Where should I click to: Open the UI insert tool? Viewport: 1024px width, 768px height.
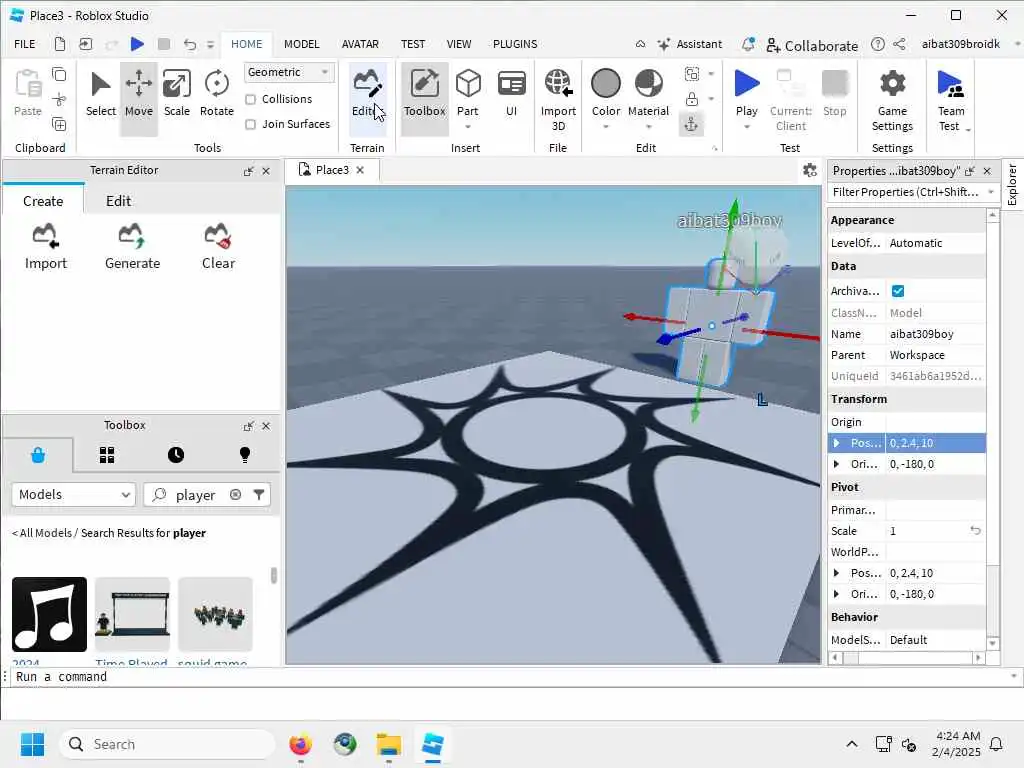[511, 95]
